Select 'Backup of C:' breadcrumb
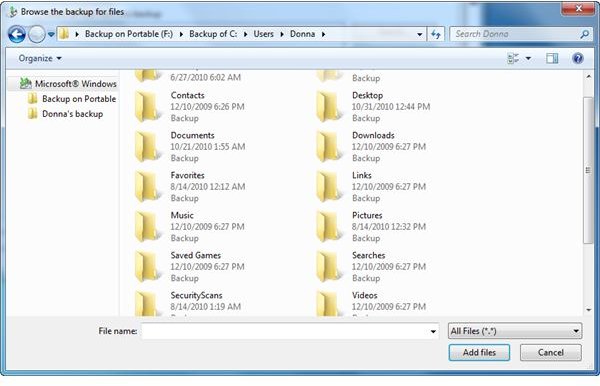Screen dimensions: 600x386 click(213, 34)
